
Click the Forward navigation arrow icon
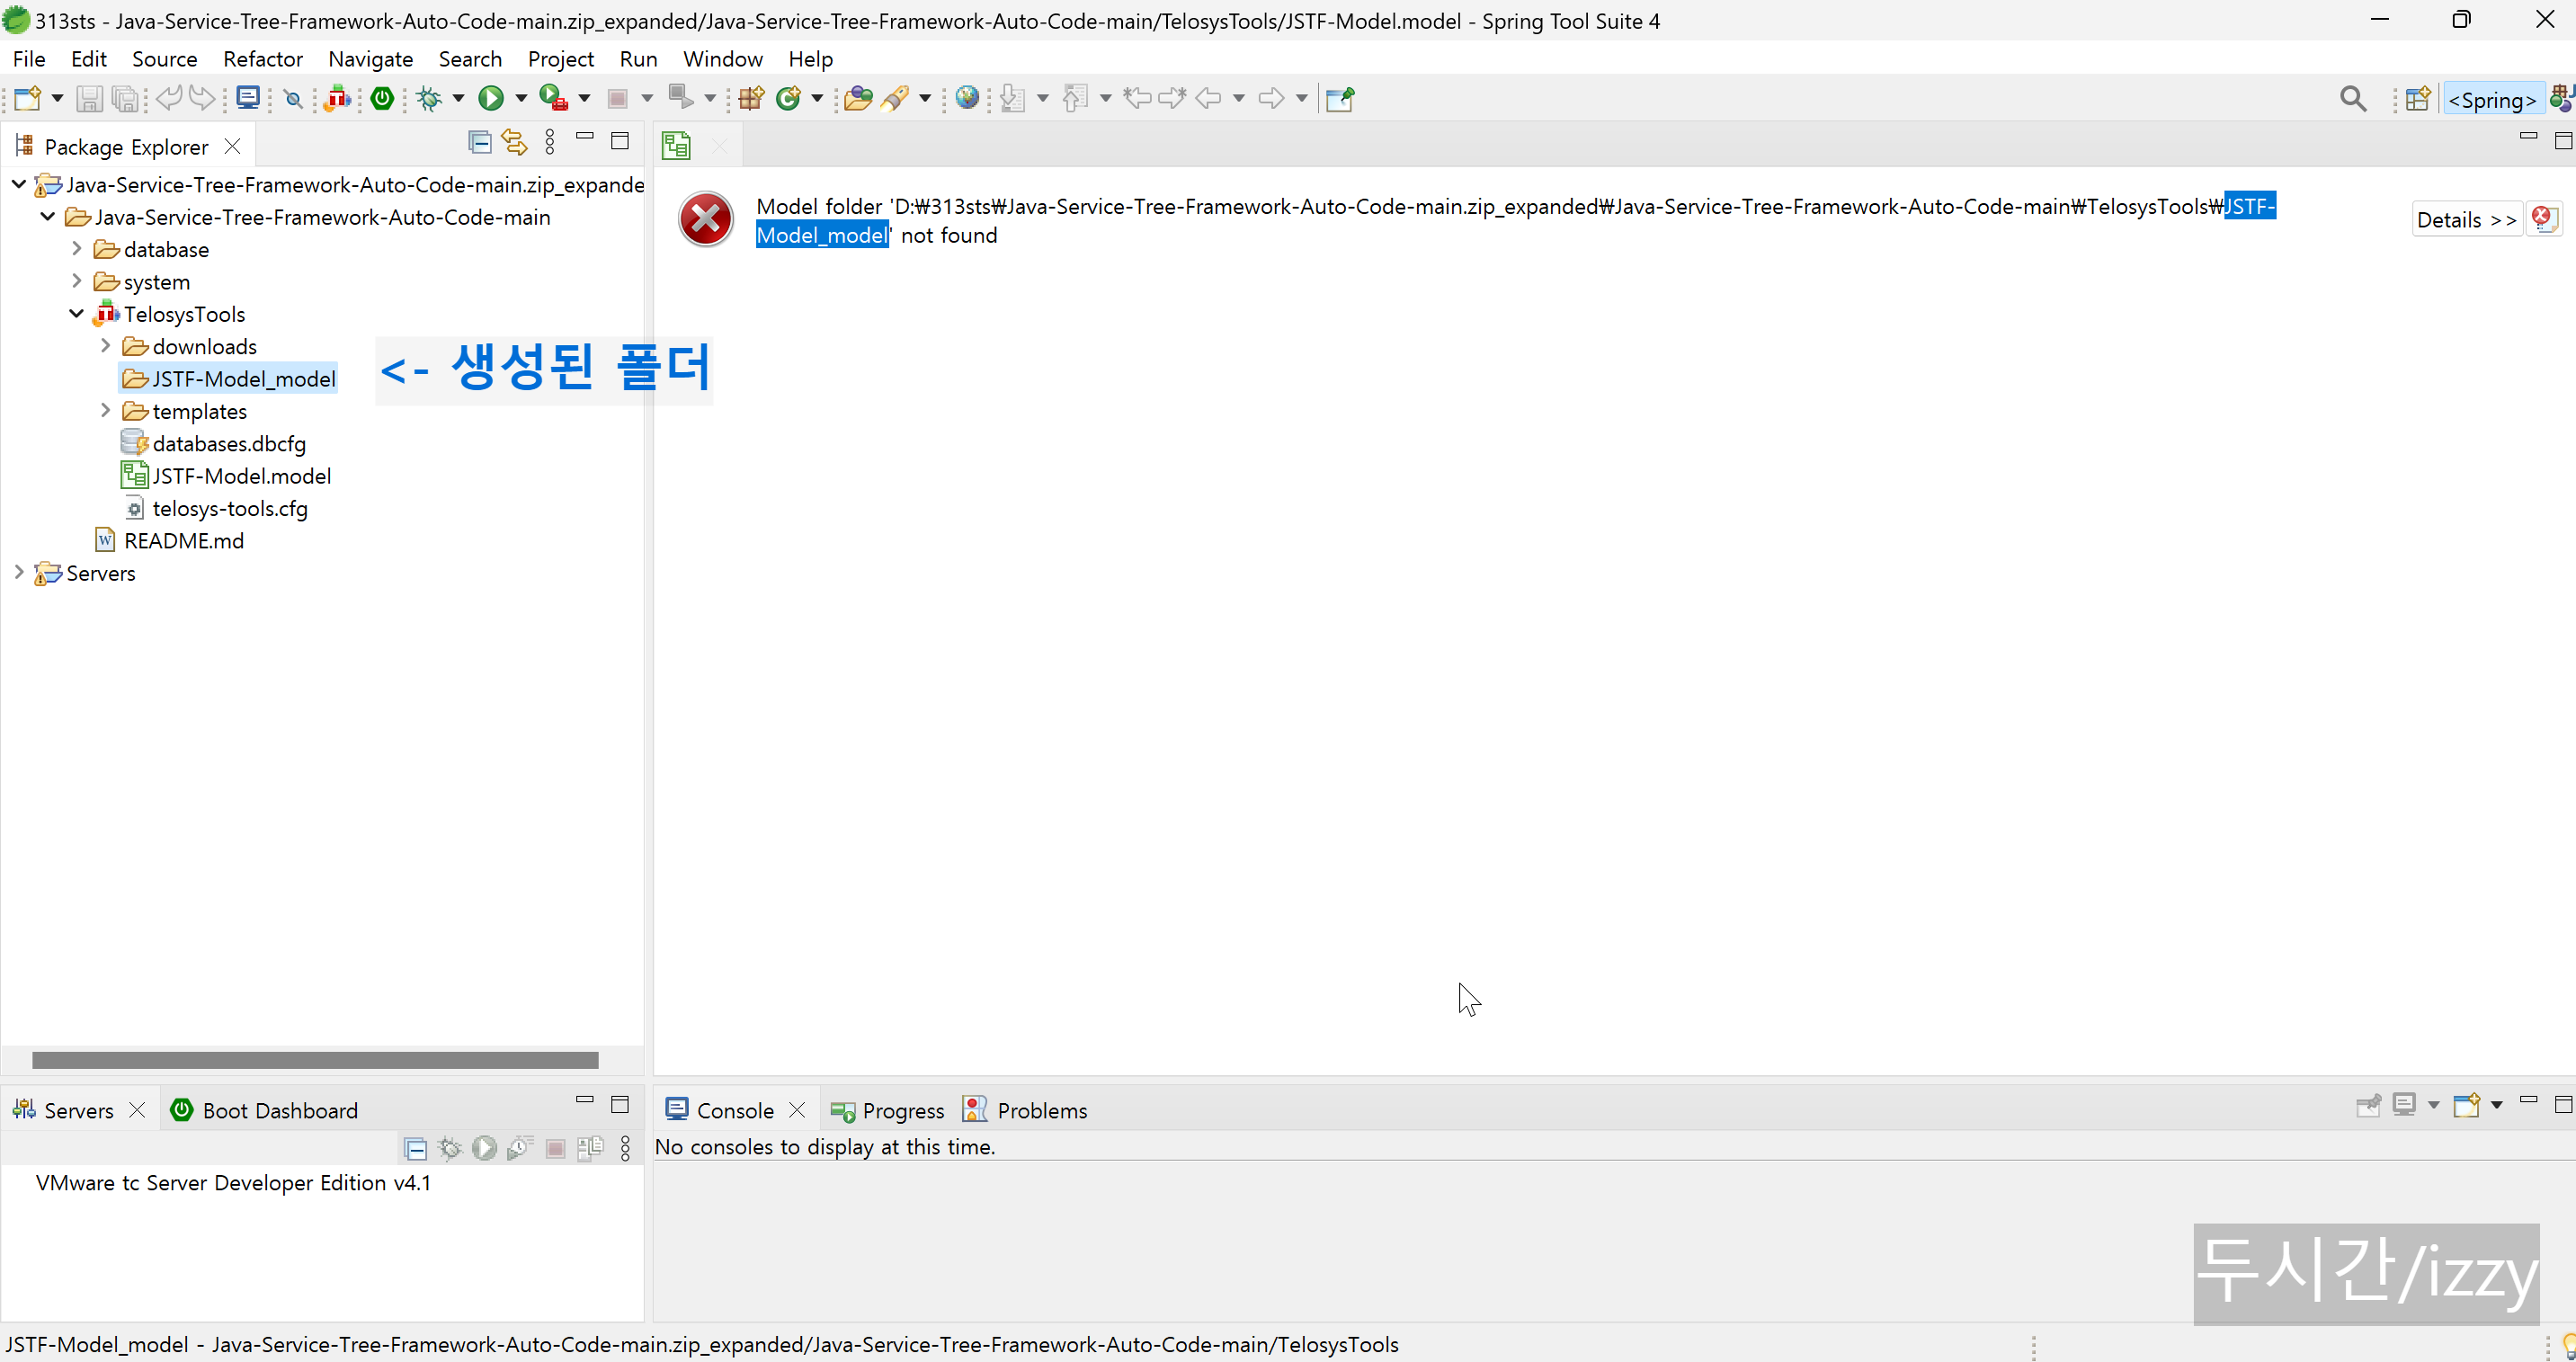tap(1271, 98)
